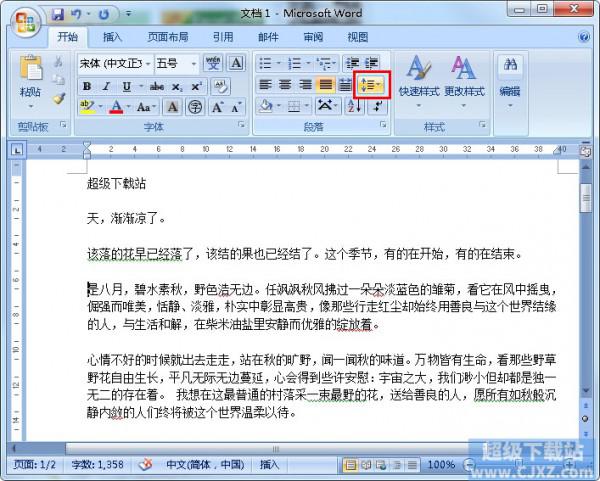Open the 字体 dialog launcher
Screen dimensions: 600x481
[x=241, y=124]
